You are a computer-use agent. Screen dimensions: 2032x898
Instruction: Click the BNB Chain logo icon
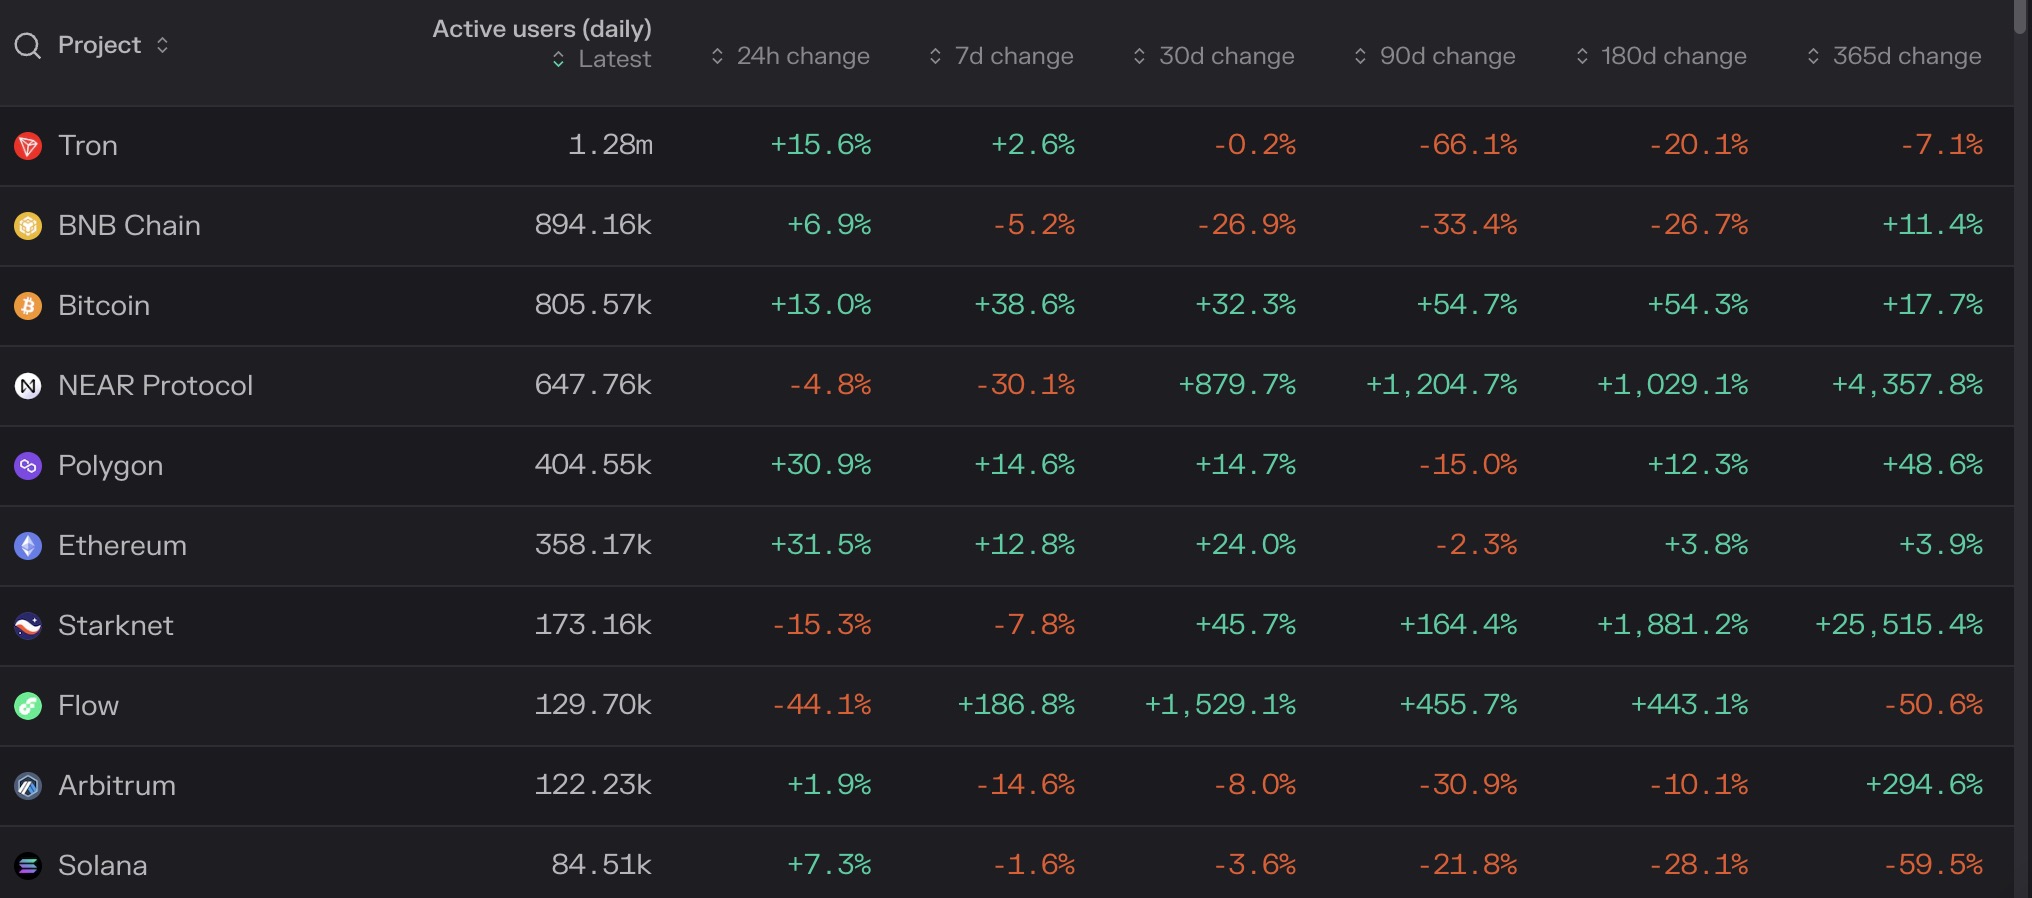tap(28, 226)
